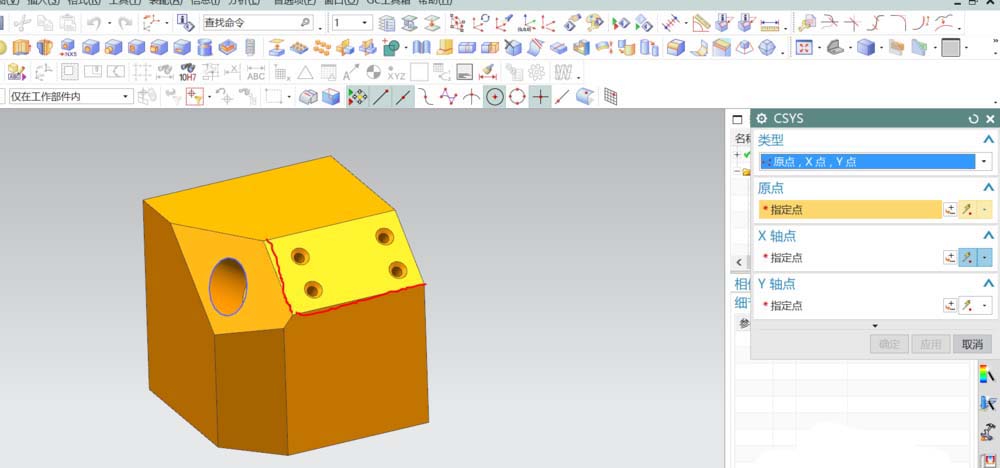Click the Undo arrow icon
This screenshot has width=1000, height=468.
[94, 24]
